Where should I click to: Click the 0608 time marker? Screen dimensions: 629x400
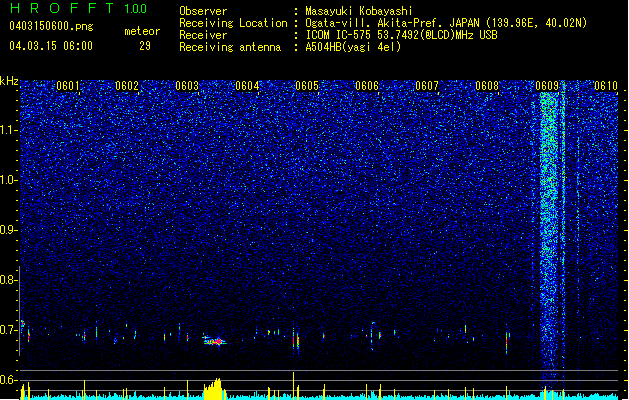487,86
